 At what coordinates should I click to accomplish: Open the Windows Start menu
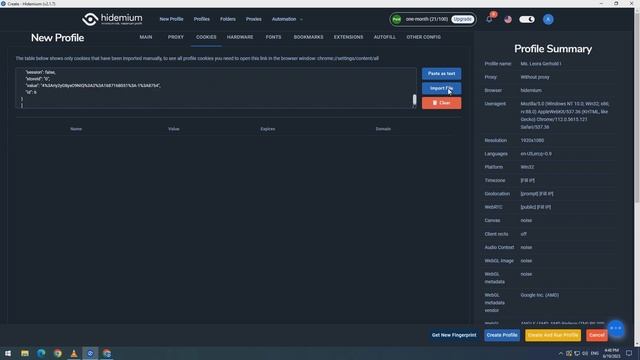click(x=8, y=353)
